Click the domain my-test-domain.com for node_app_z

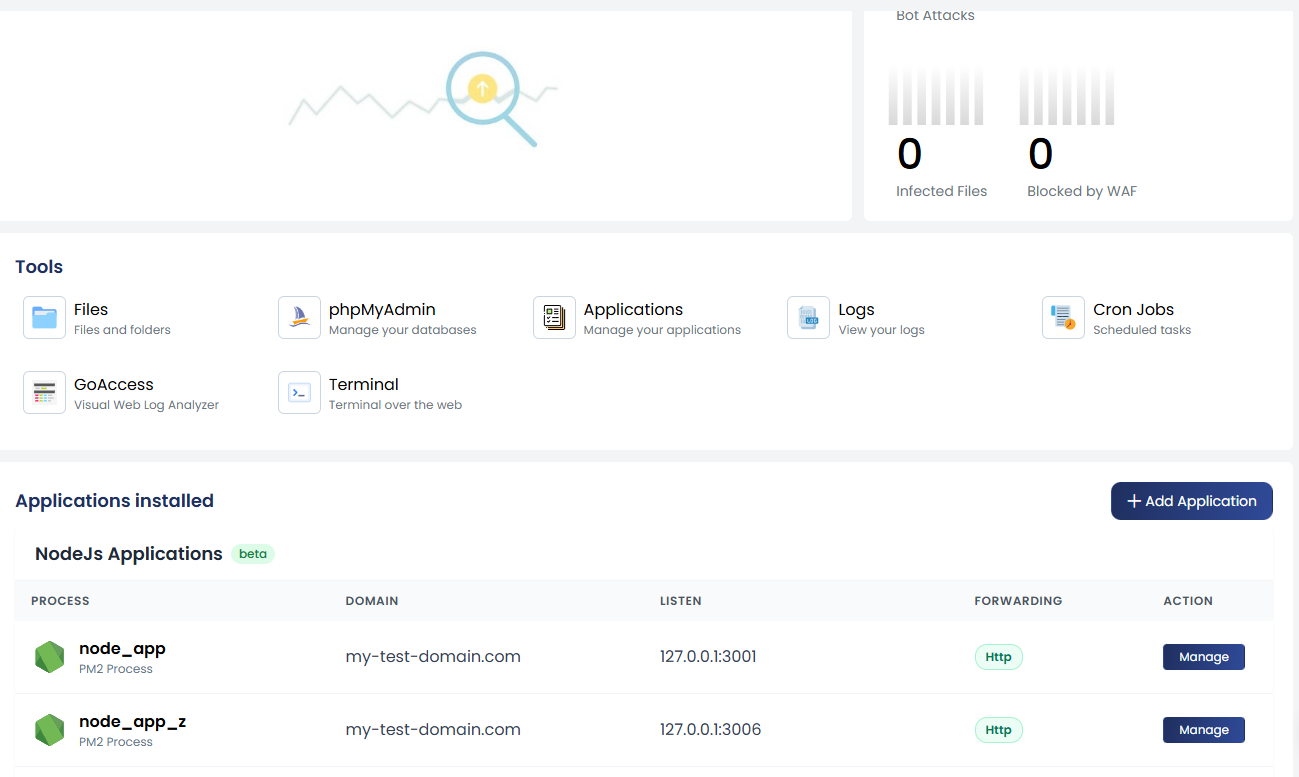point(433,730)
